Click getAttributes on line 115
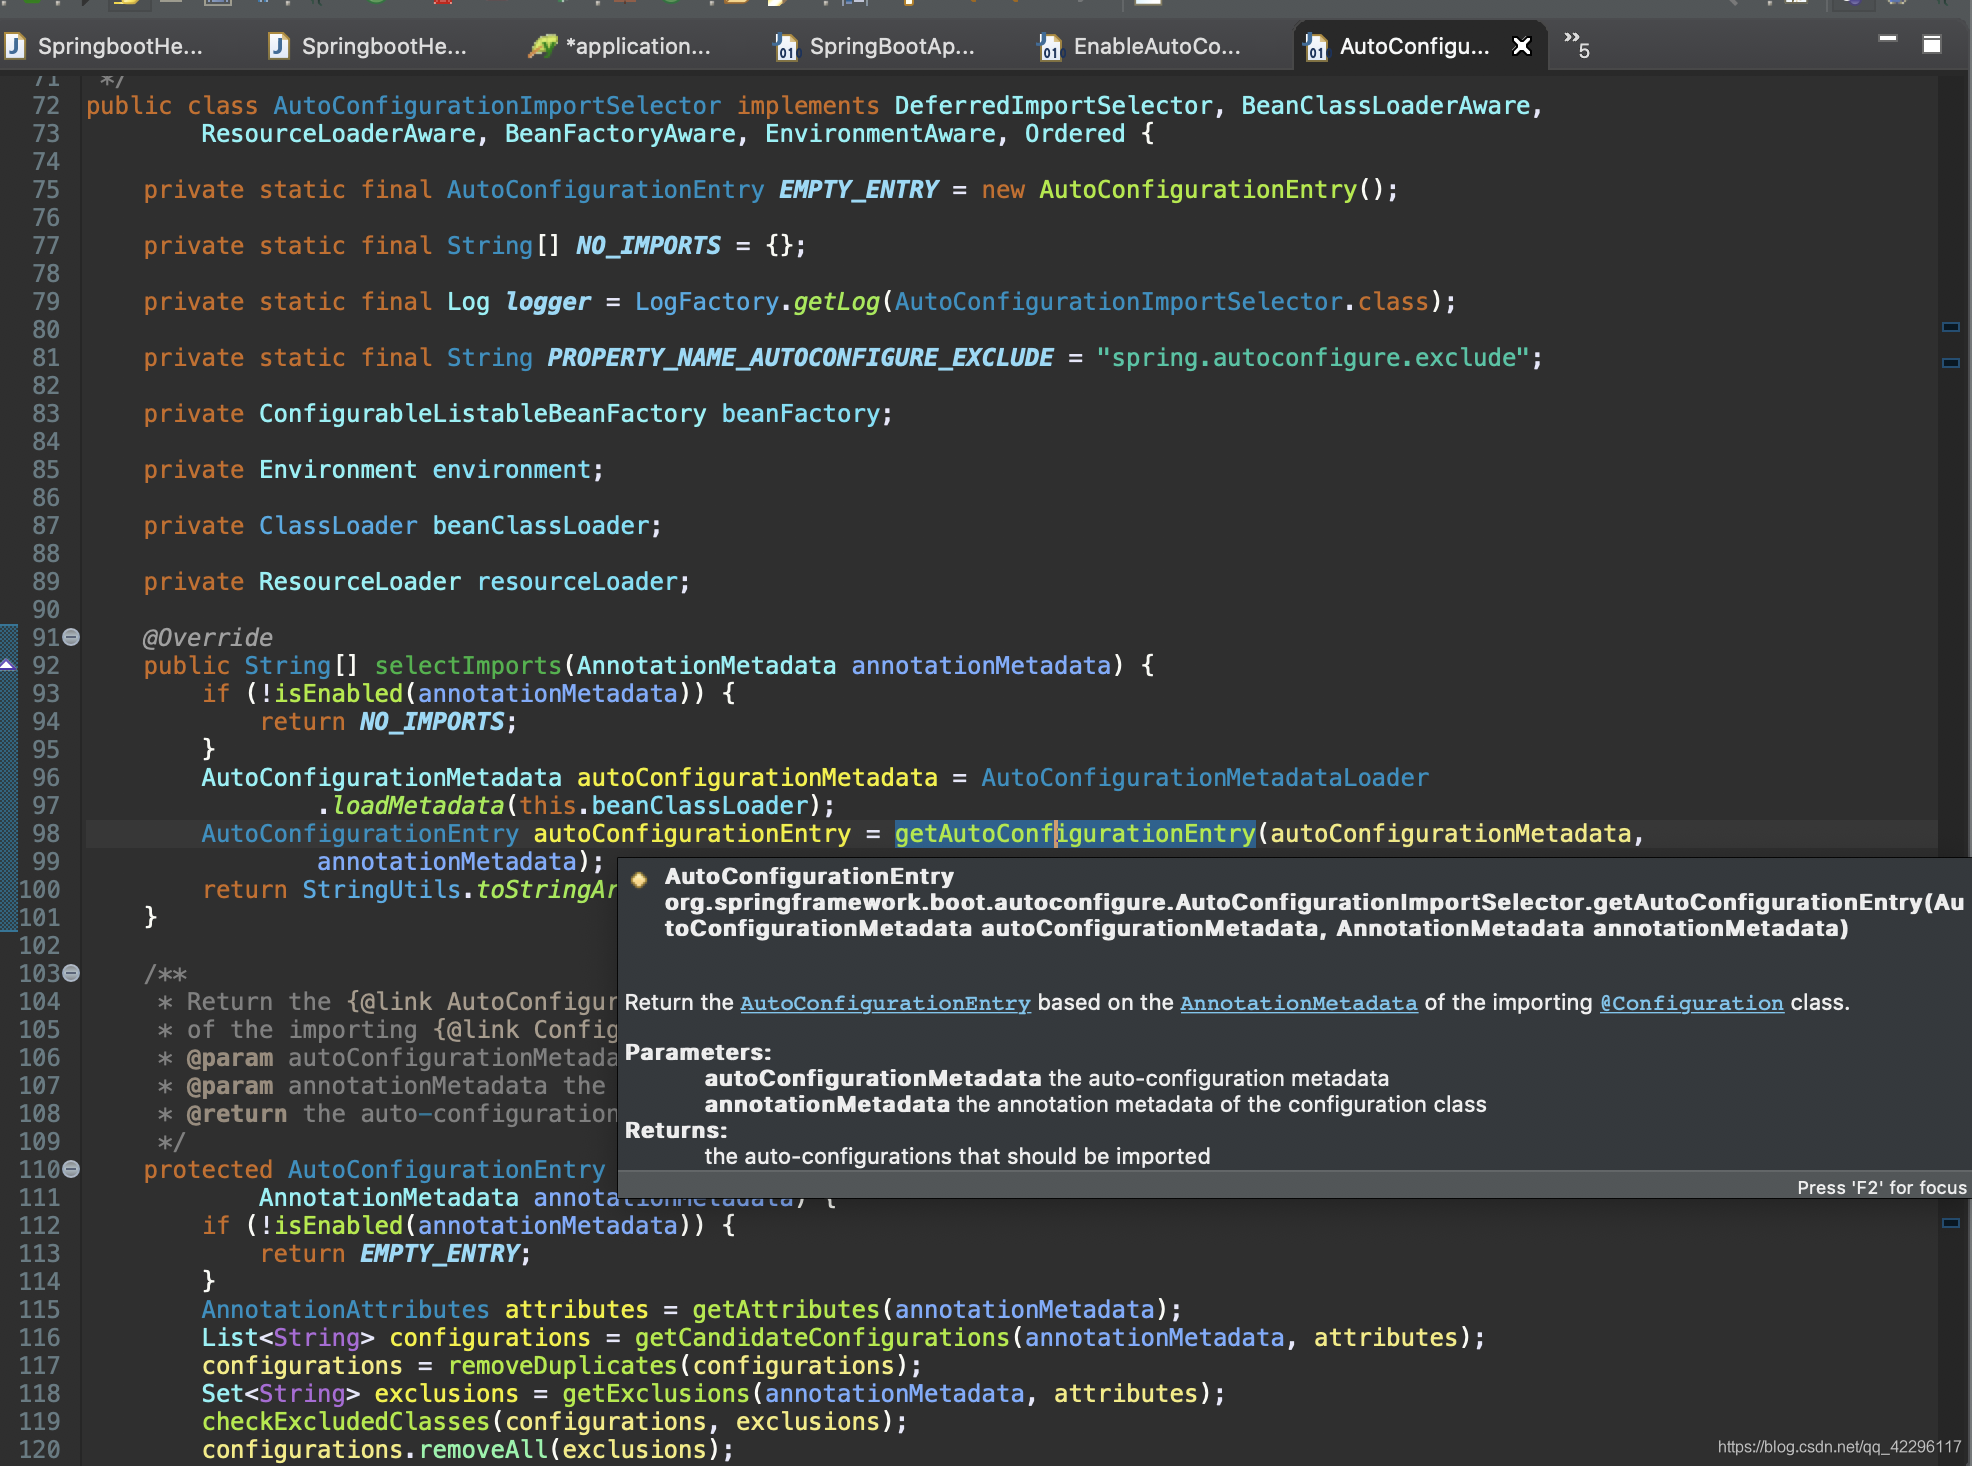This screenshot has width=1972, height=1466. pyautogui.click(x=785, y=1310)
